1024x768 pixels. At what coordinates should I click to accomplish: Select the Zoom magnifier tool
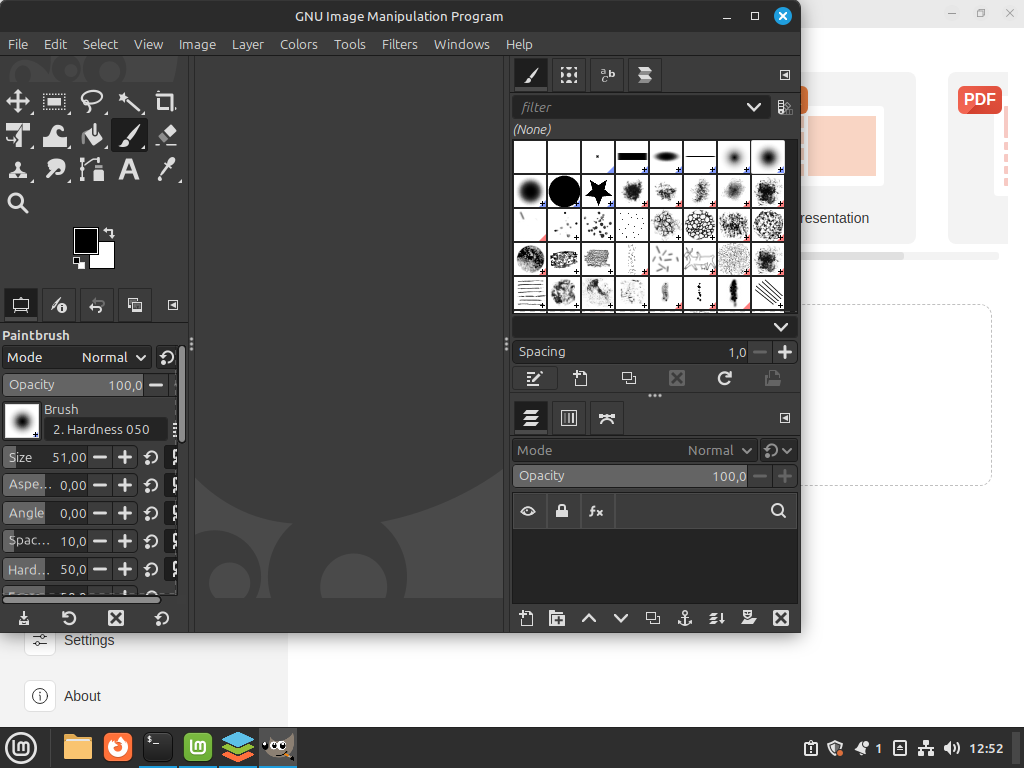(x=18, y=203)
